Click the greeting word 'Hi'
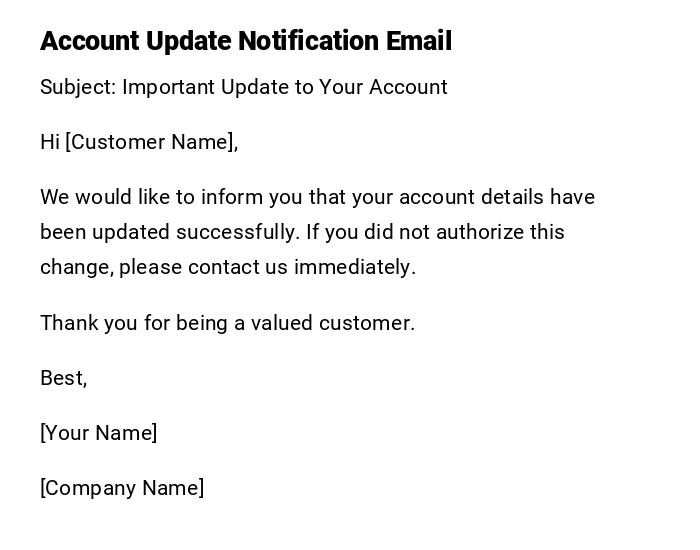 [x=50, y=142]
